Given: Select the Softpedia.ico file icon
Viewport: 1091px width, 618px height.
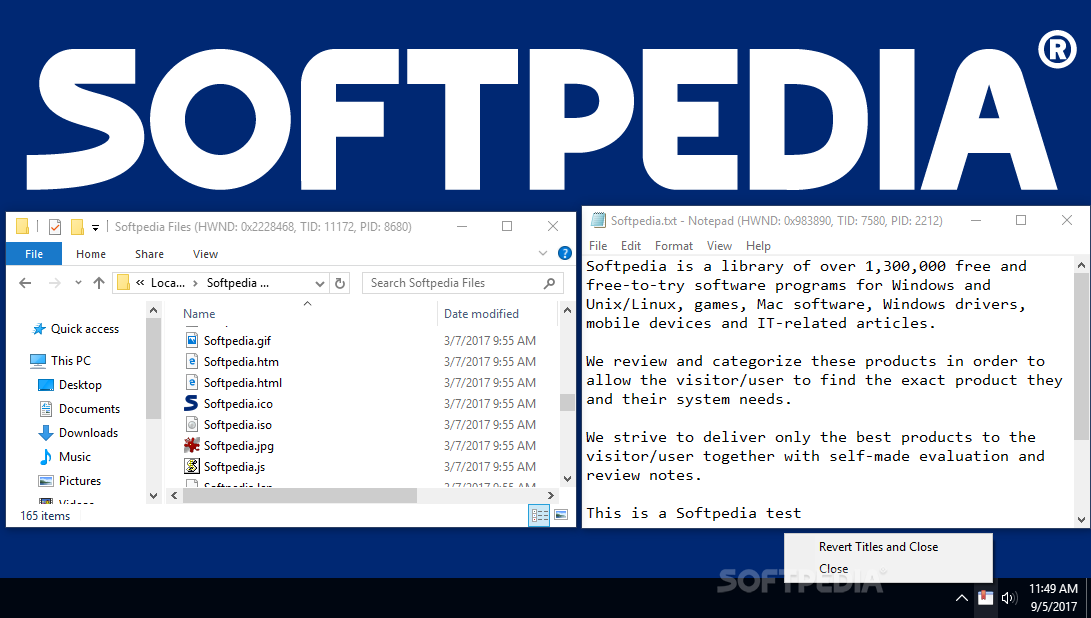Looking at the screenshot, I should 191,403.
